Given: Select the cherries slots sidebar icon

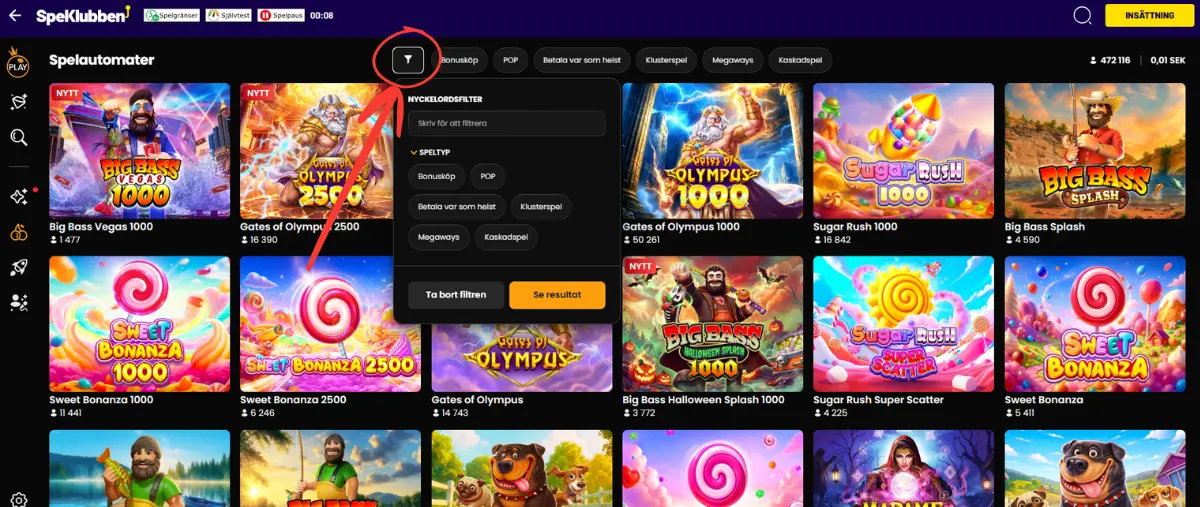Looking at the screenshot, I should tap(18, 232).
